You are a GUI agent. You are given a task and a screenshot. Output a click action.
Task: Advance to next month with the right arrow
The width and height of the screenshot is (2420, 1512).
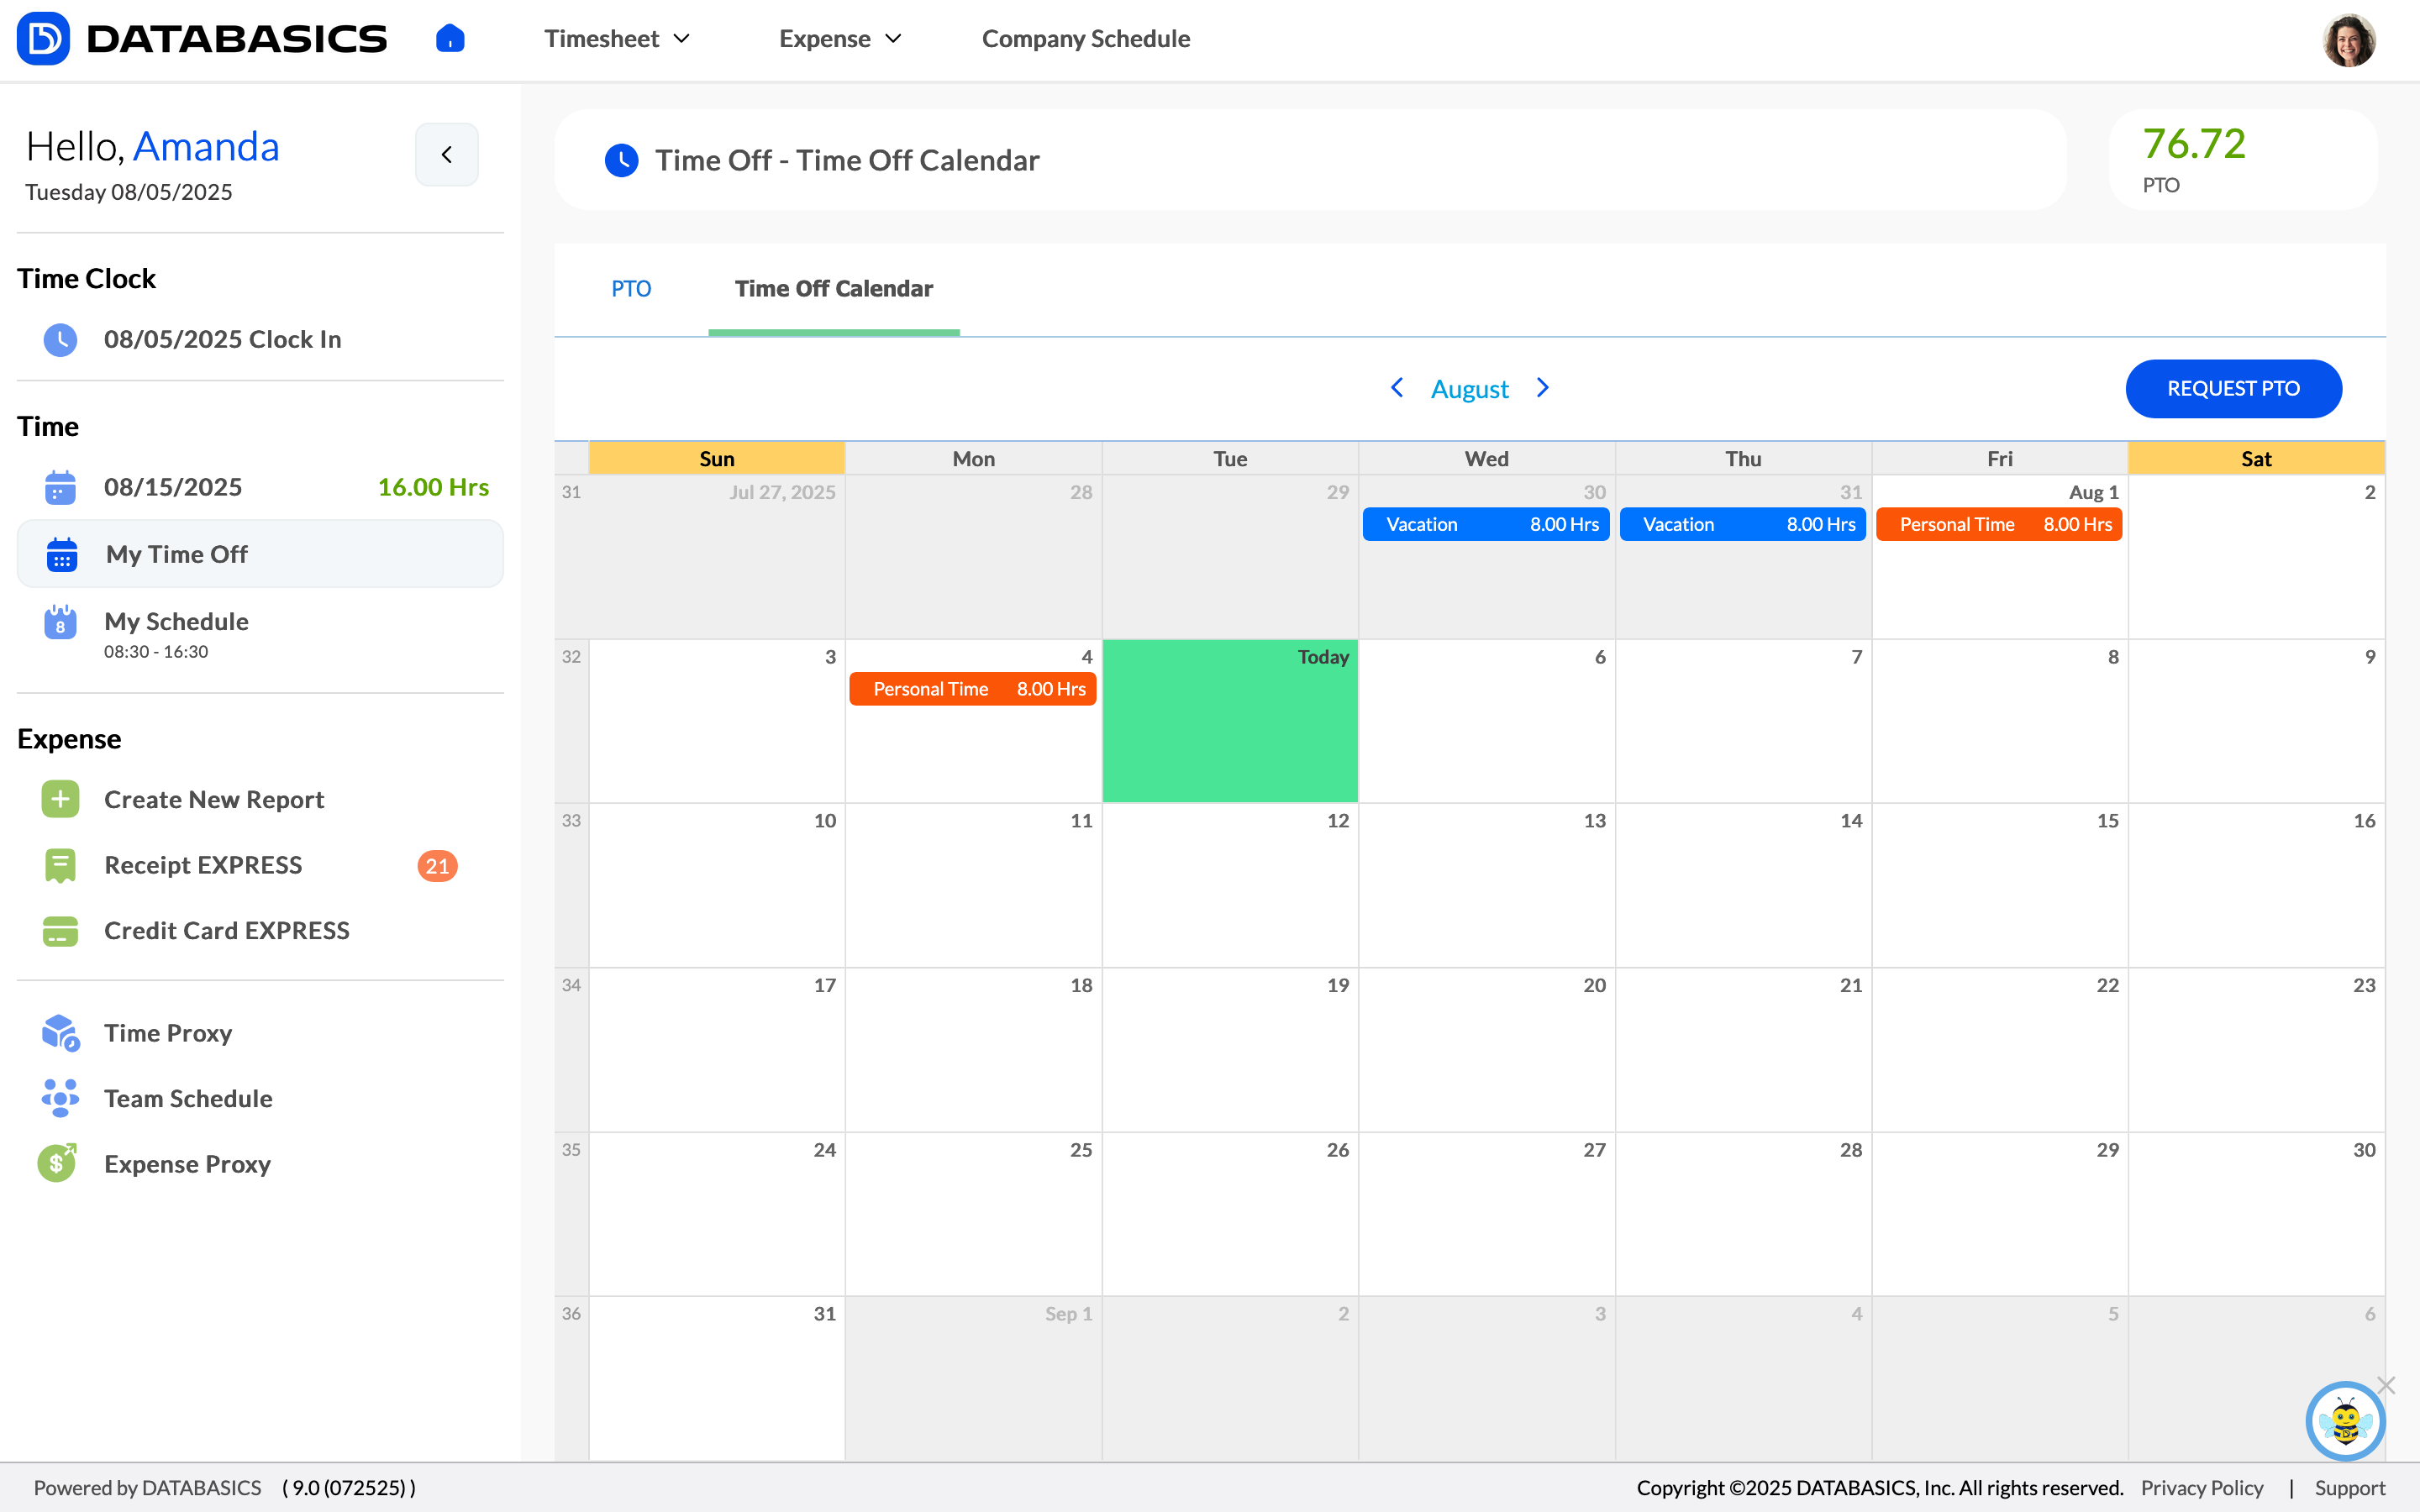click(1542, 388)
